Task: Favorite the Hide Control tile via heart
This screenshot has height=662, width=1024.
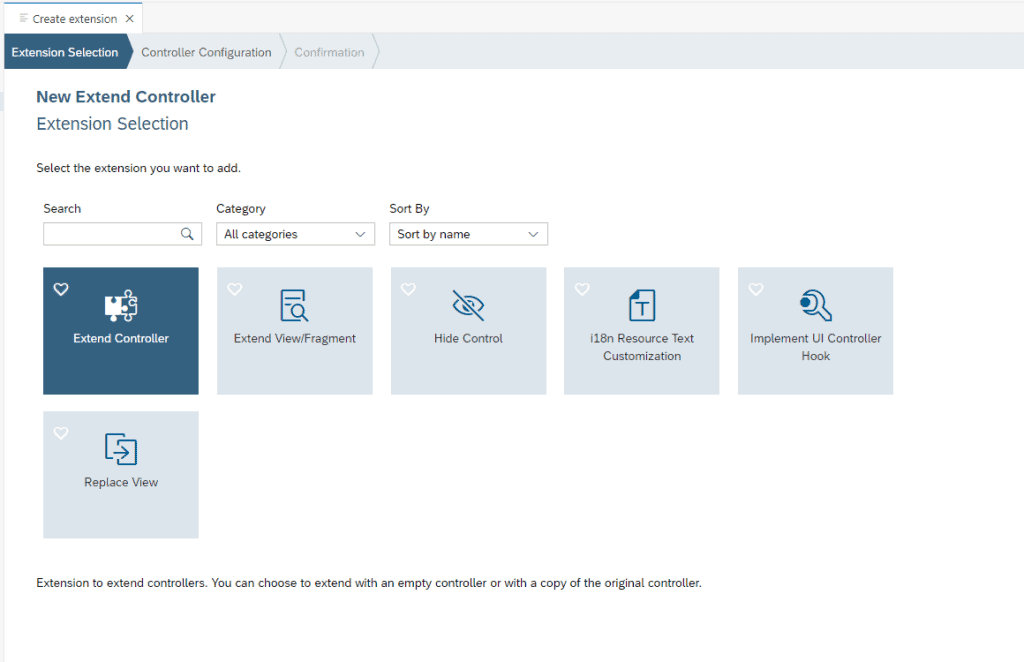Action: (408, 289)
